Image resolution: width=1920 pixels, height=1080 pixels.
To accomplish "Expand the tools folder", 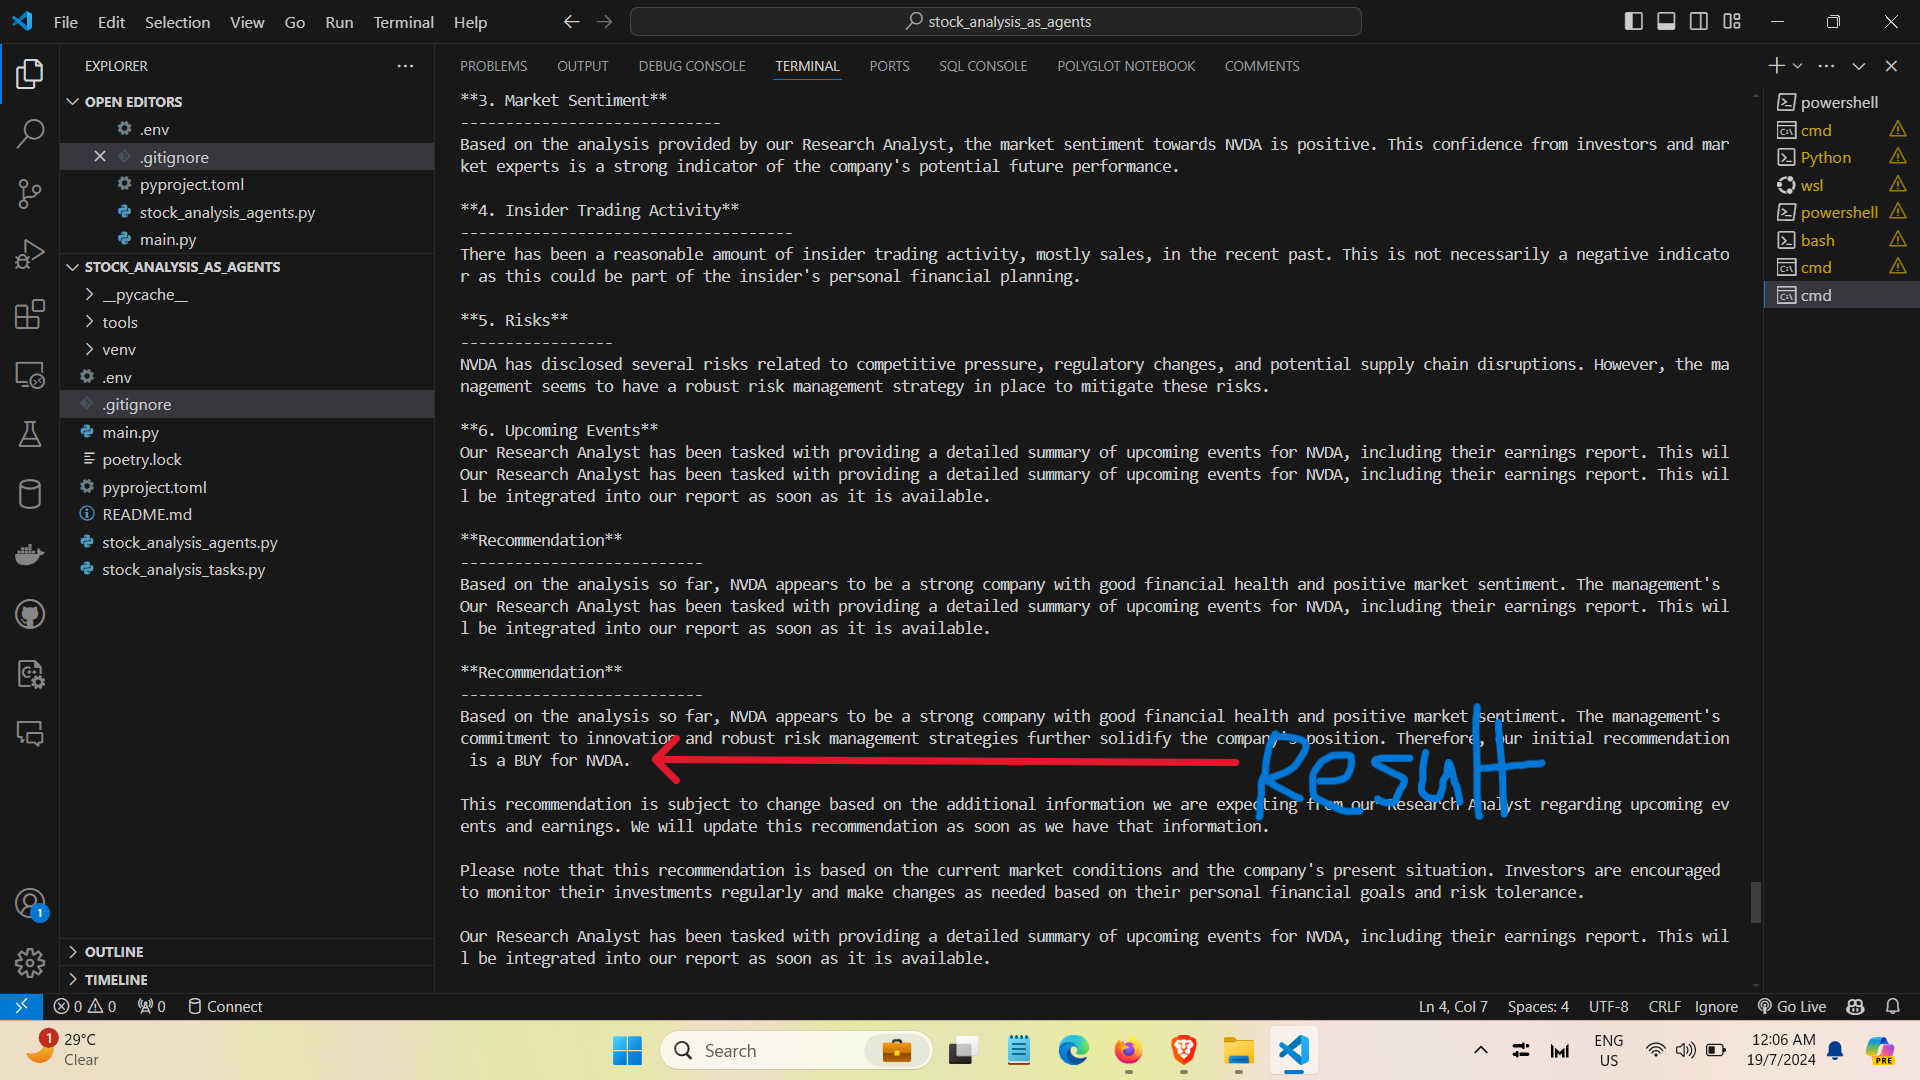I will coord(119,322).
